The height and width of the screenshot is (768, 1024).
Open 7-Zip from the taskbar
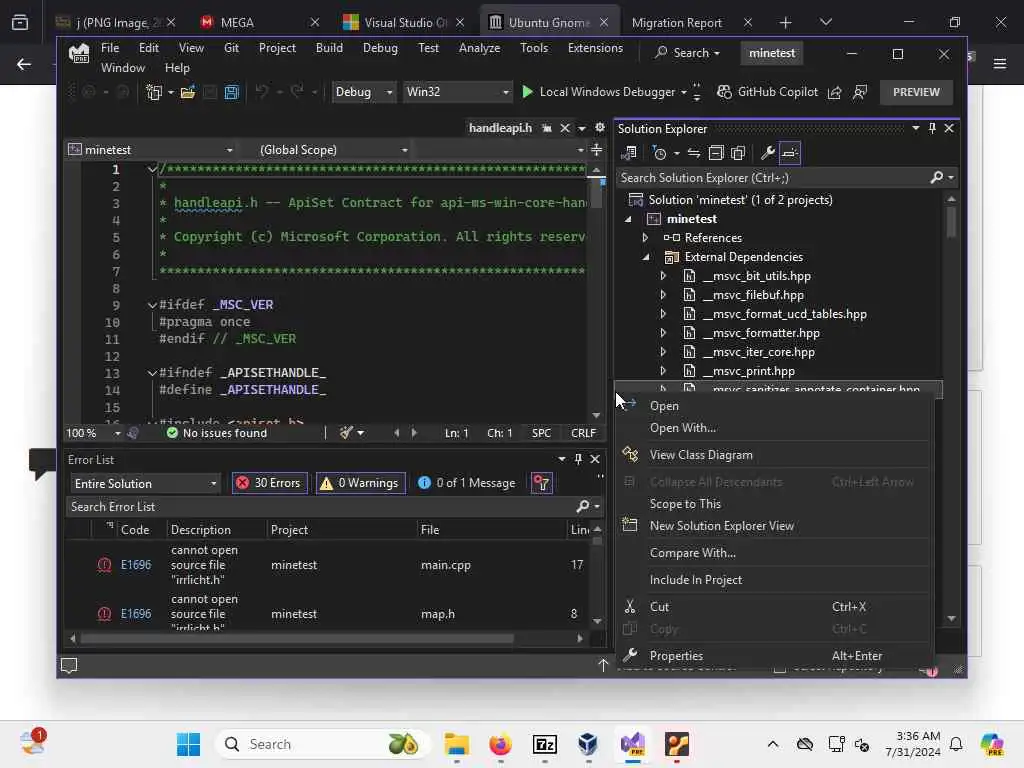[545, 744]
